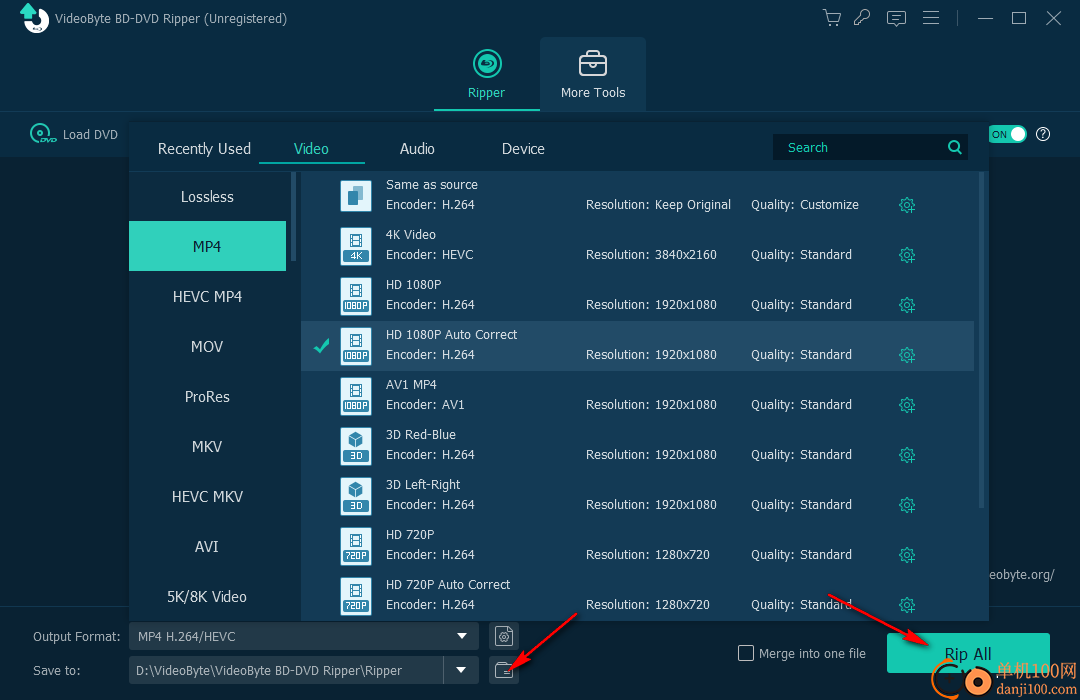Viewport: 1080px width, 700px height.
Task: Select the 3D Red-Blue preset icon
Action: pos(356,445)
